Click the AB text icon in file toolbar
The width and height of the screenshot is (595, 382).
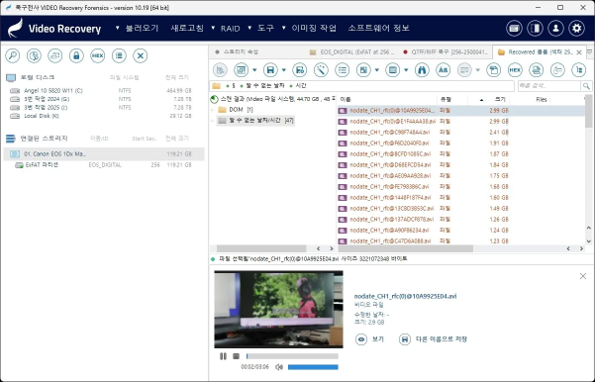(443, 70)
